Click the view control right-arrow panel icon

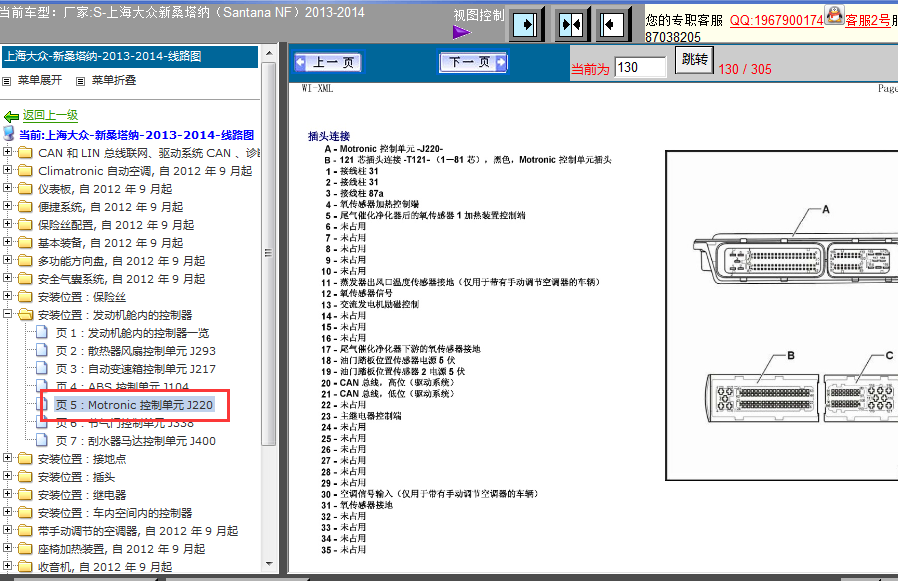(526, 25)
